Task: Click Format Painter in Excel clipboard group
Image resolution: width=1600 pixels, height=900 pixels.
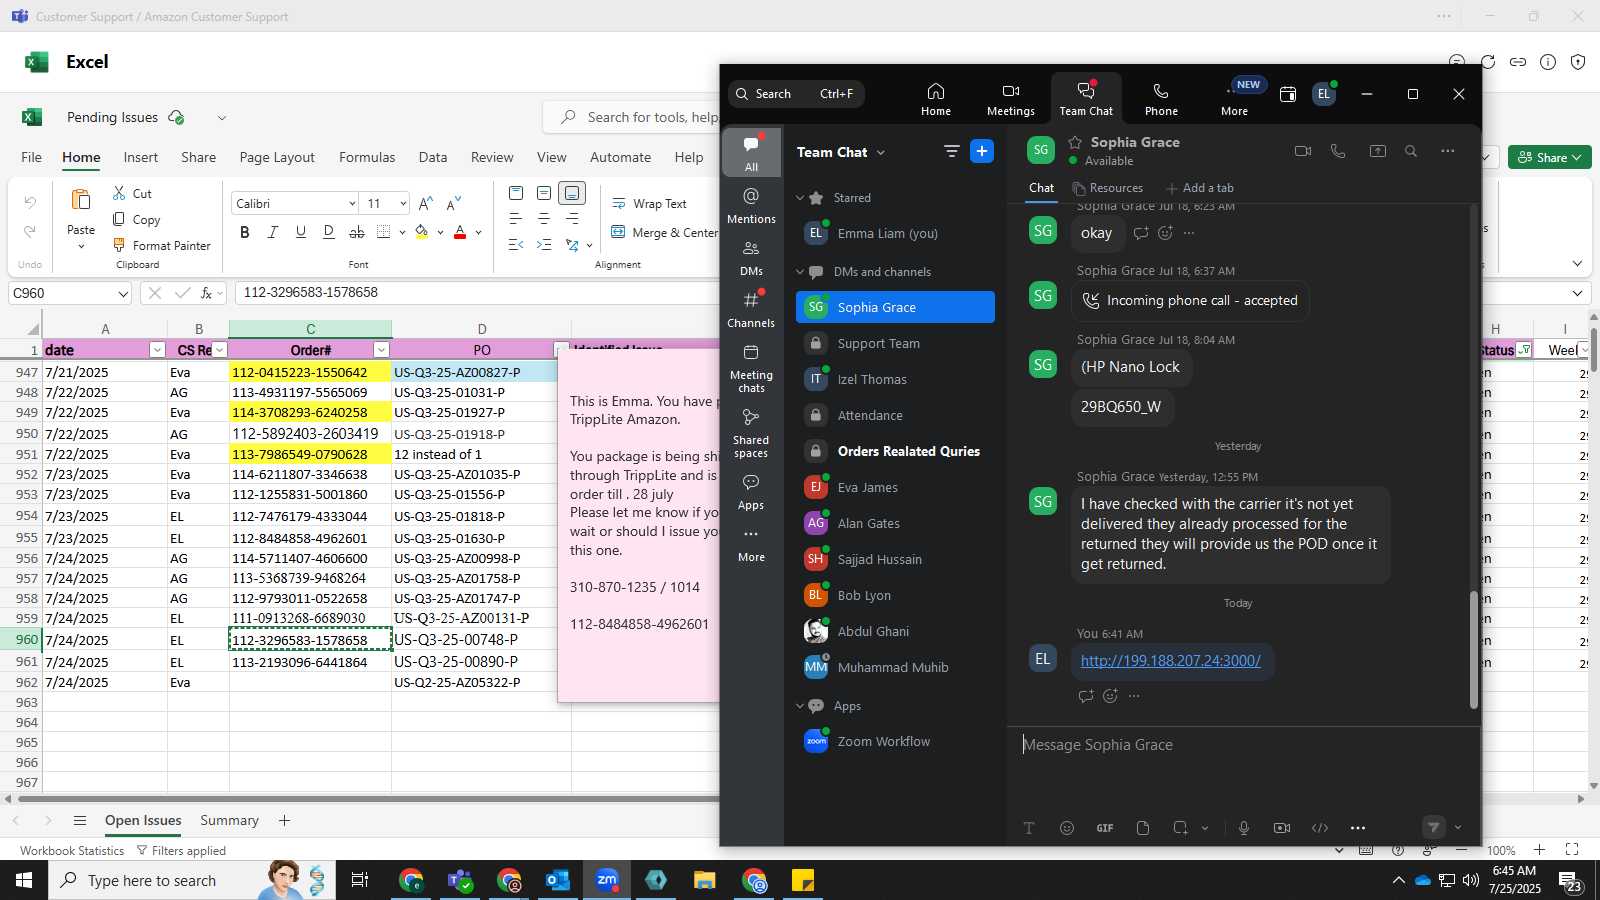Action: click(x=162, y=245)
